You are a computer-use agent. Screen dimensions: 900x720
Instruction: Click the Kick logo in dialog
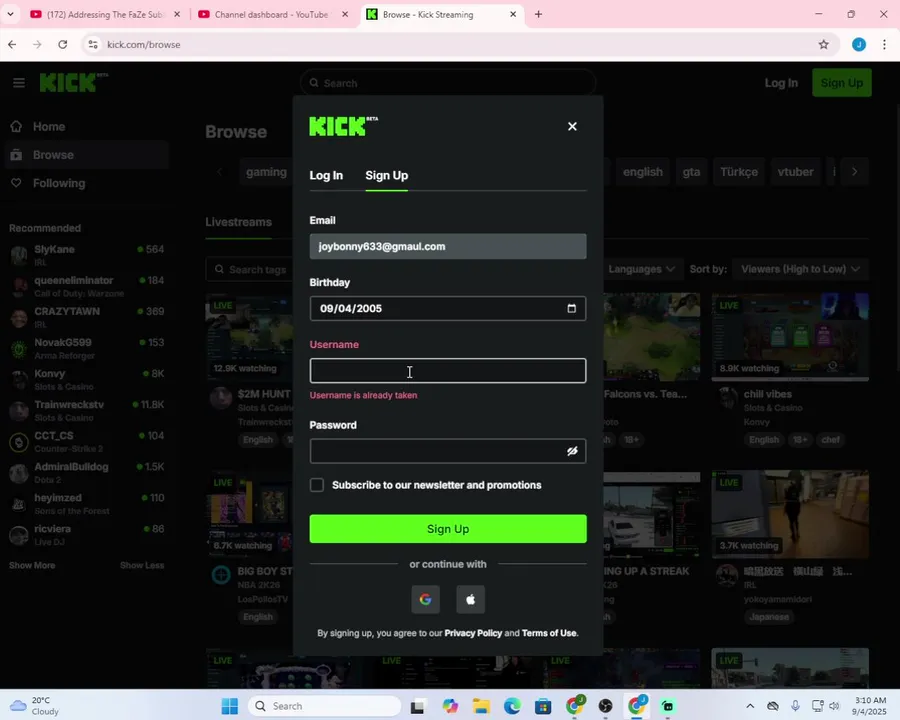[x=343, y=126]
